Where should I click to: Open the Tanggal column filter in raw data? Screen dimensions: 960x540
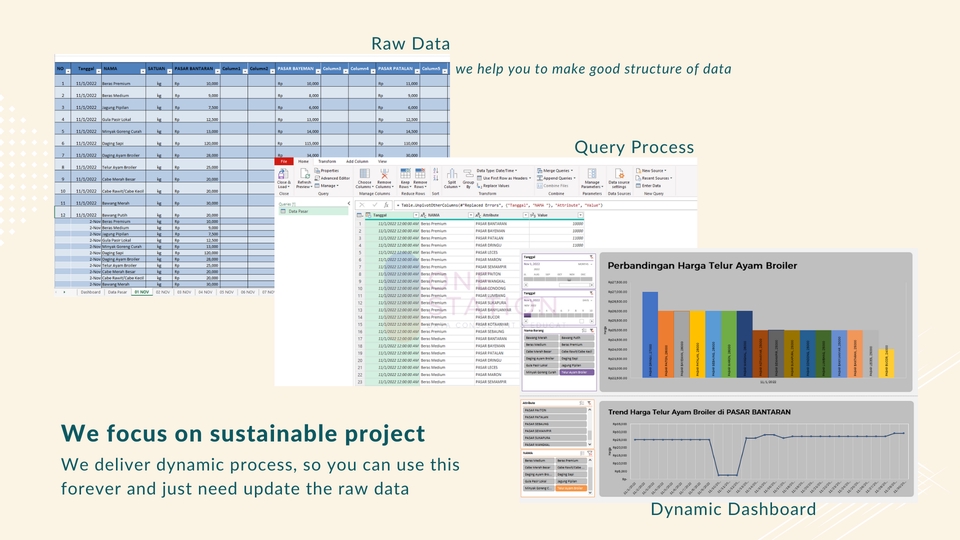(x=98, y=72)
